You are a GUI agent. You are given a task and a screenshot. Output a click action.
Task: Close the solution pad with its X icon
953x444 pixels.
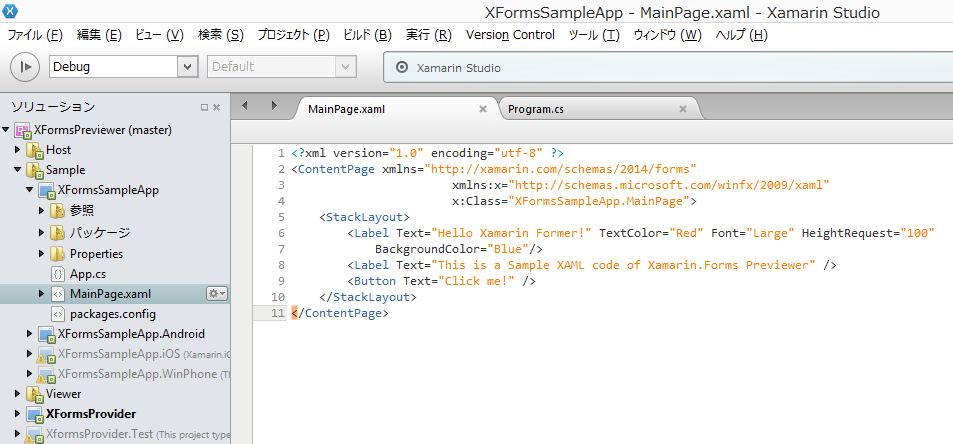(217, 107)
